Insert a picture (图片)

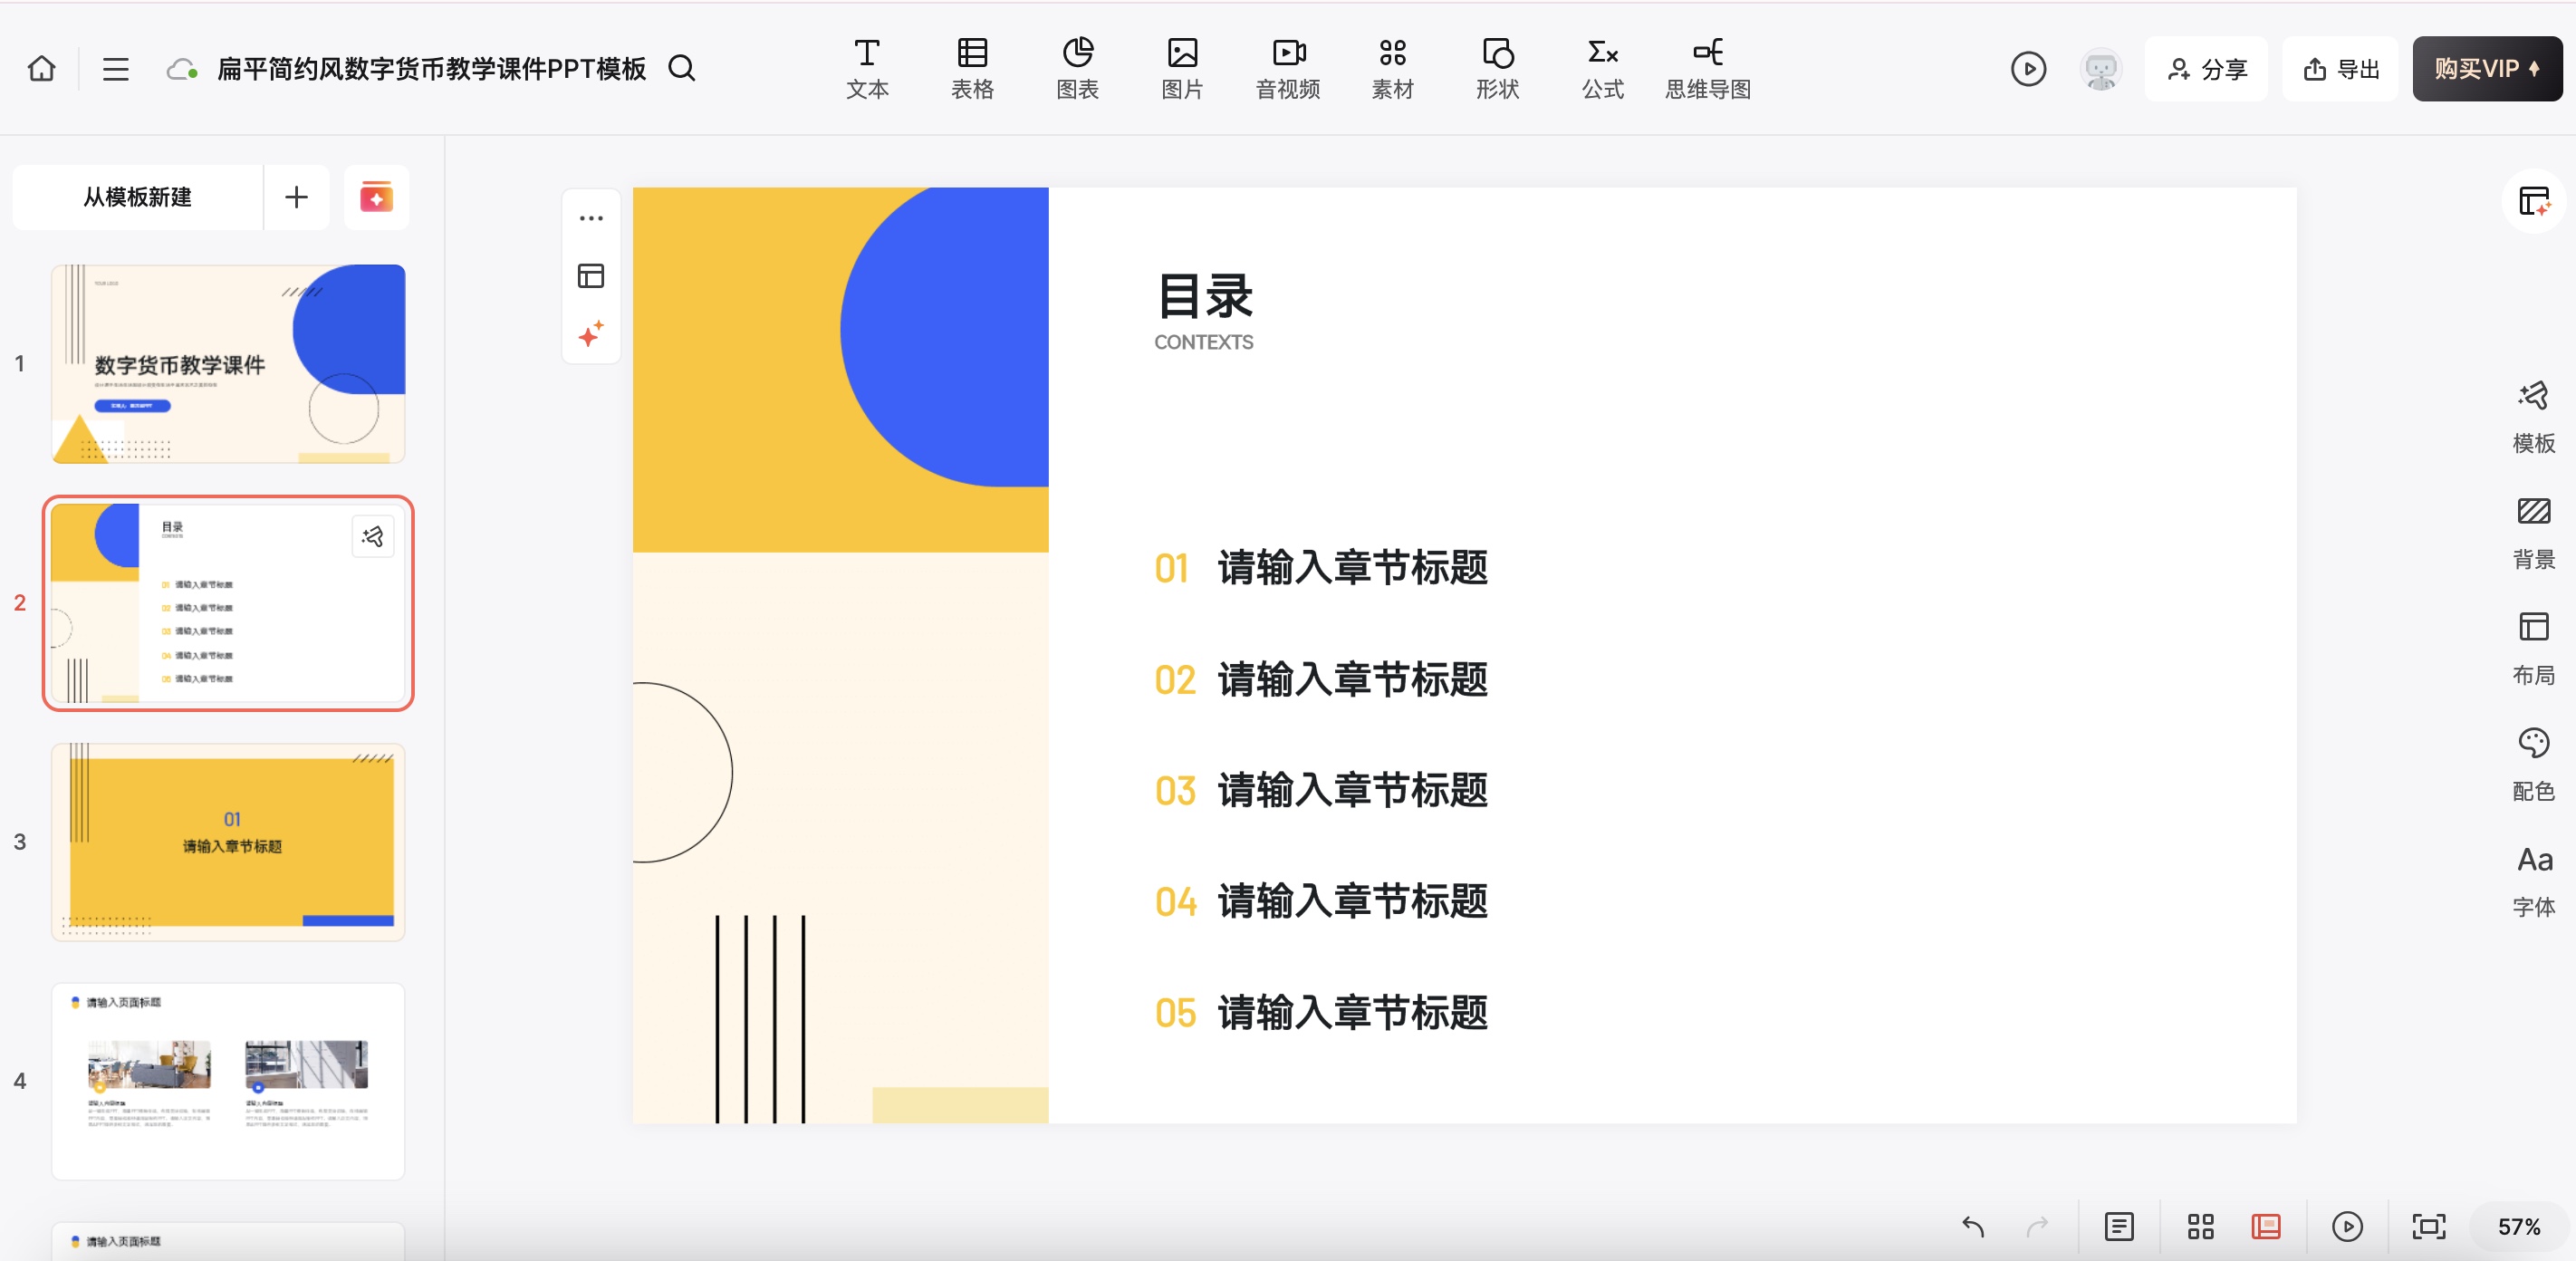(1182, 68)
